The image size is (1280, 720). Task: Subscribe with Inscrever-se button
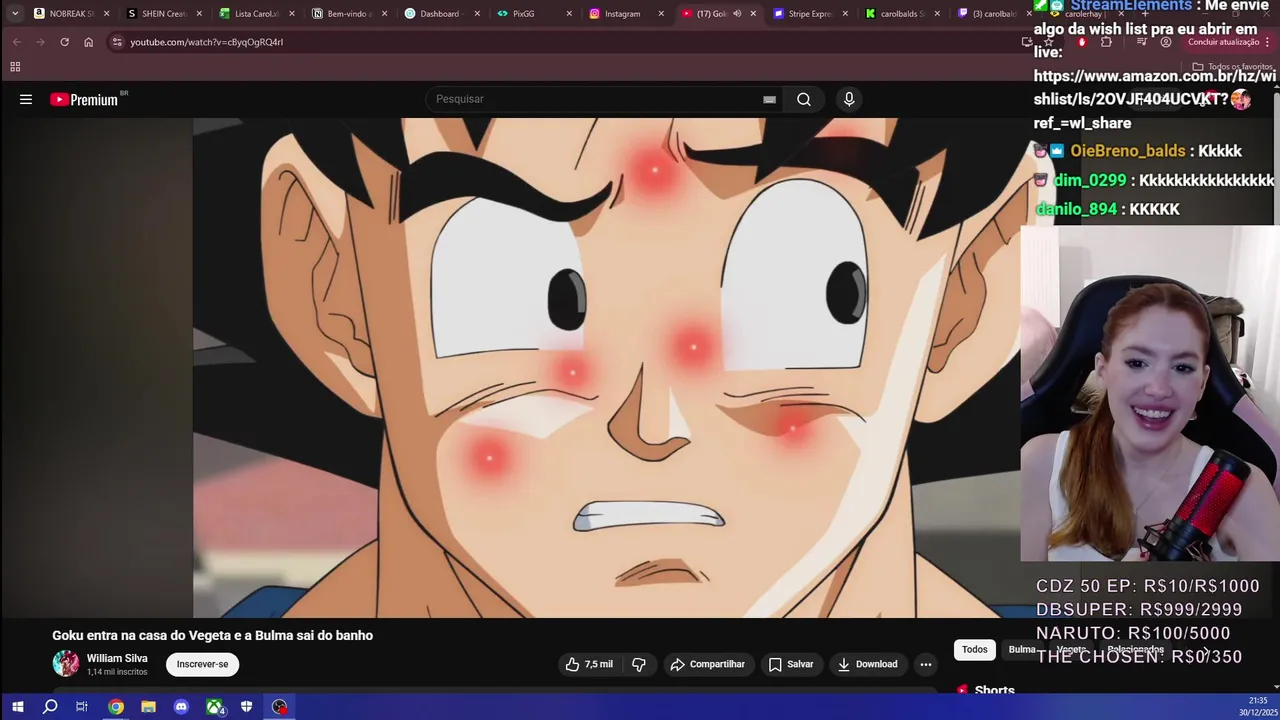click(202, 664)
